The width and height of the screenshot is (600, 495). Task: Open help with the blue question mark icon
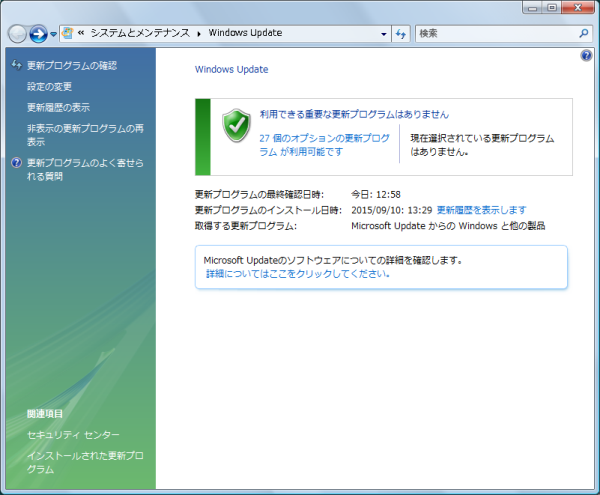click(586, 56)
